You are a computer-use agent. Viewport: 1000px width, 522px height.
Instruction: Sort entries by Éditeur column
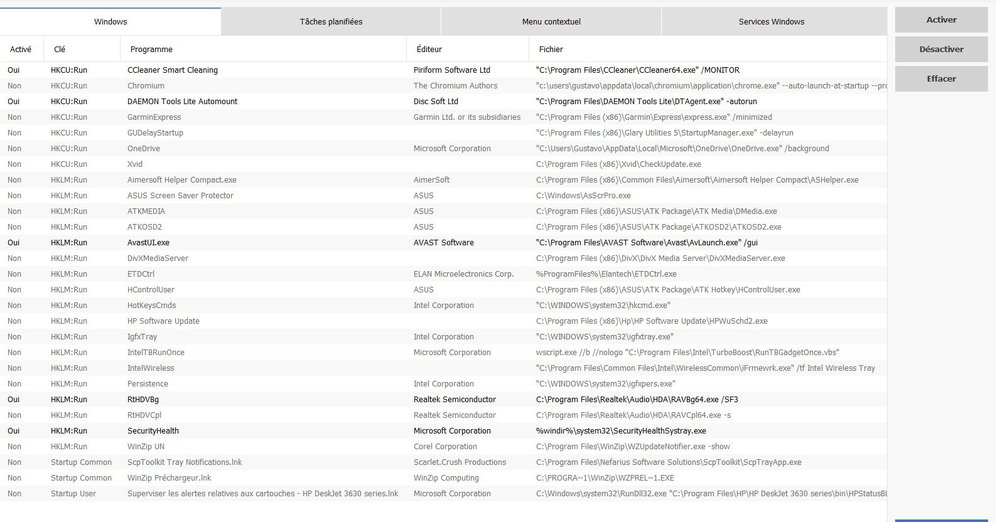(428, 48)
